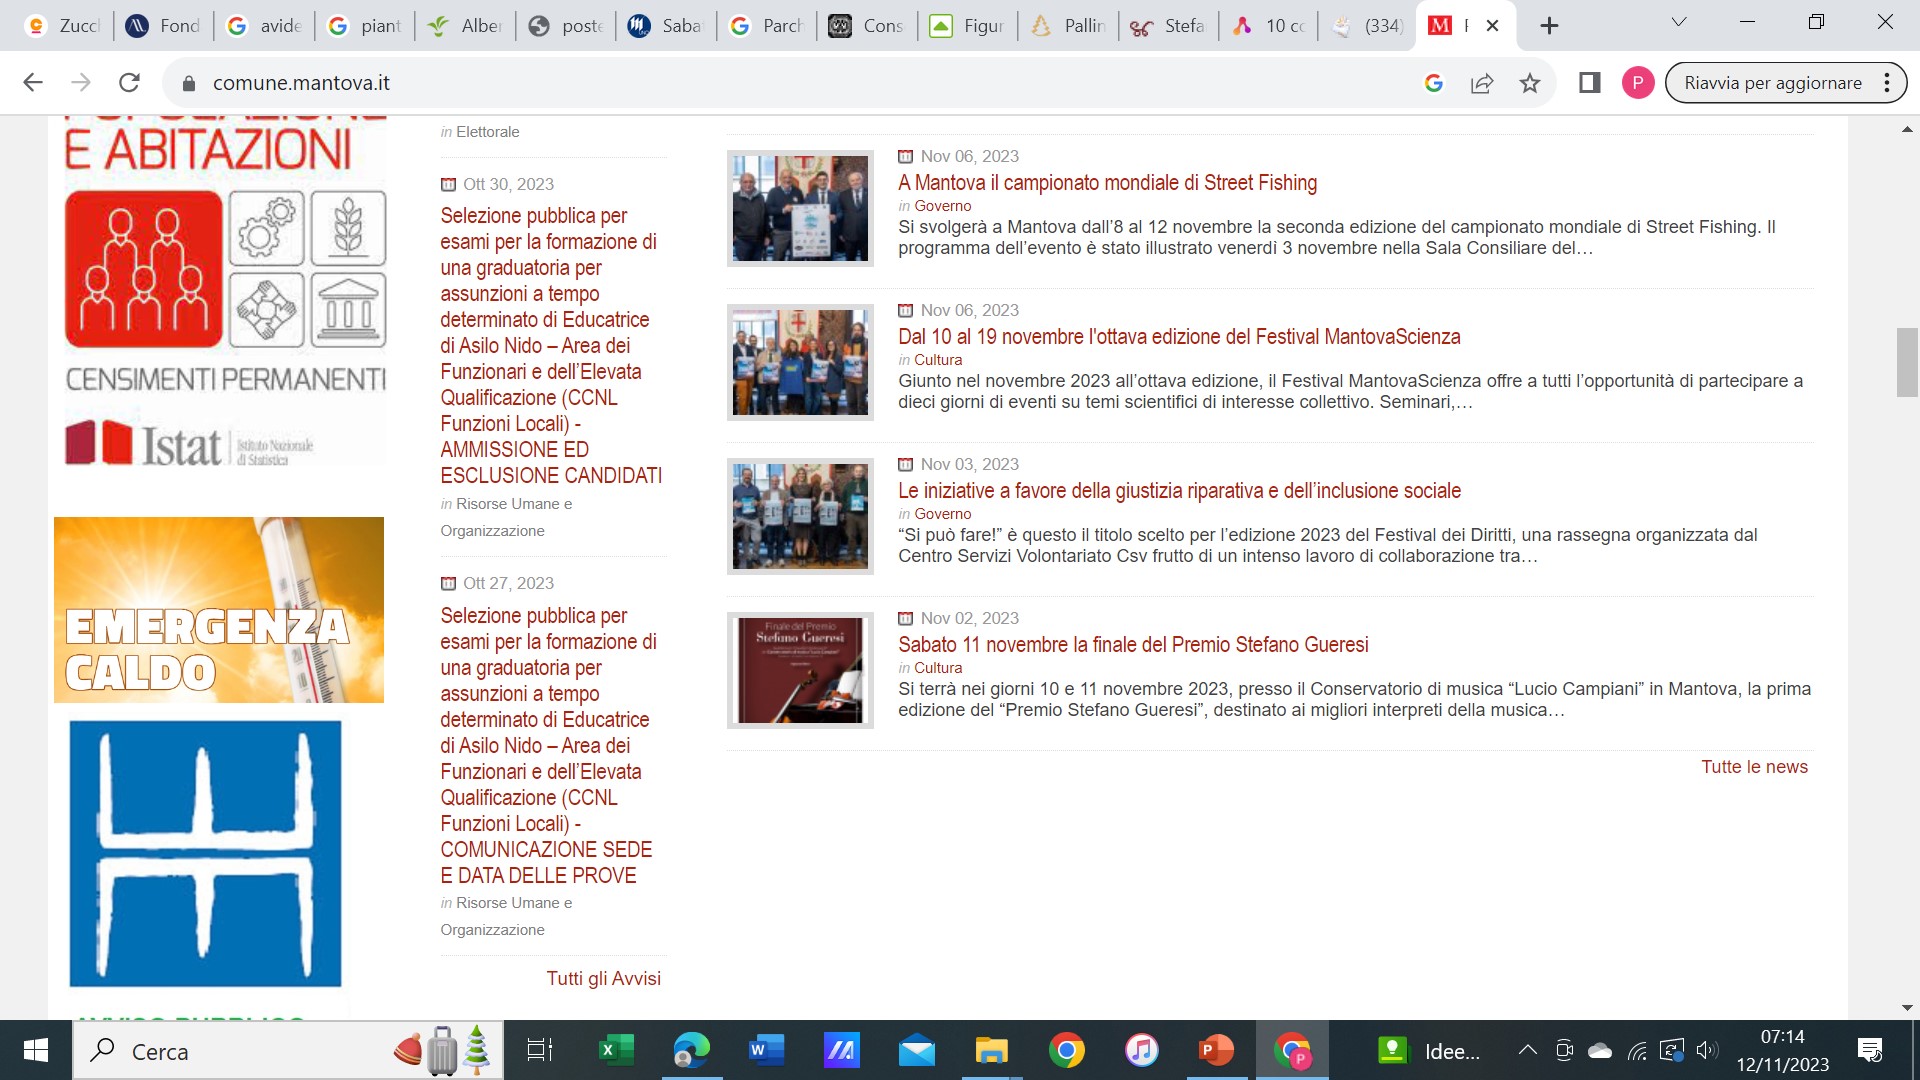Image resolution: width=1920 pixels, height=1080 pixels.
Task: Open the Wi-Fi network tray icon
Action: click(1637, 1050)
